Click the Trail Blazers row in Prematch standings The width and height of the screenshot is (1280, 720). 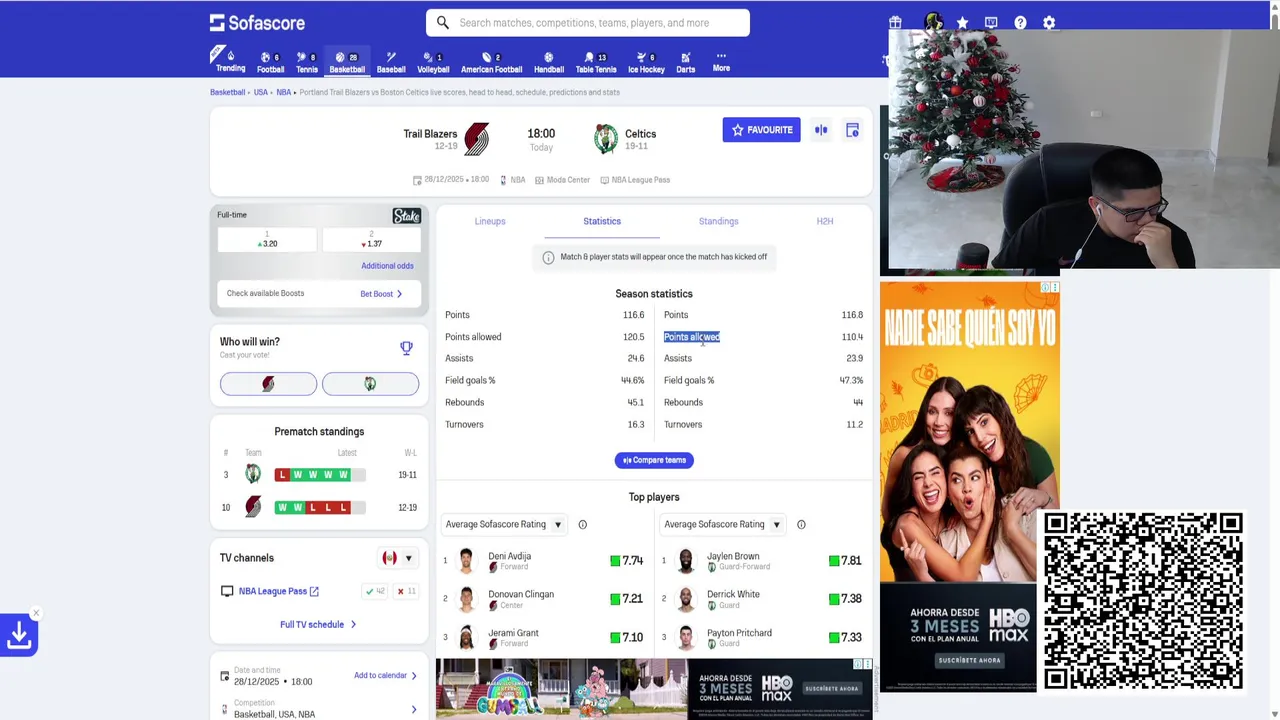(319, 507)
